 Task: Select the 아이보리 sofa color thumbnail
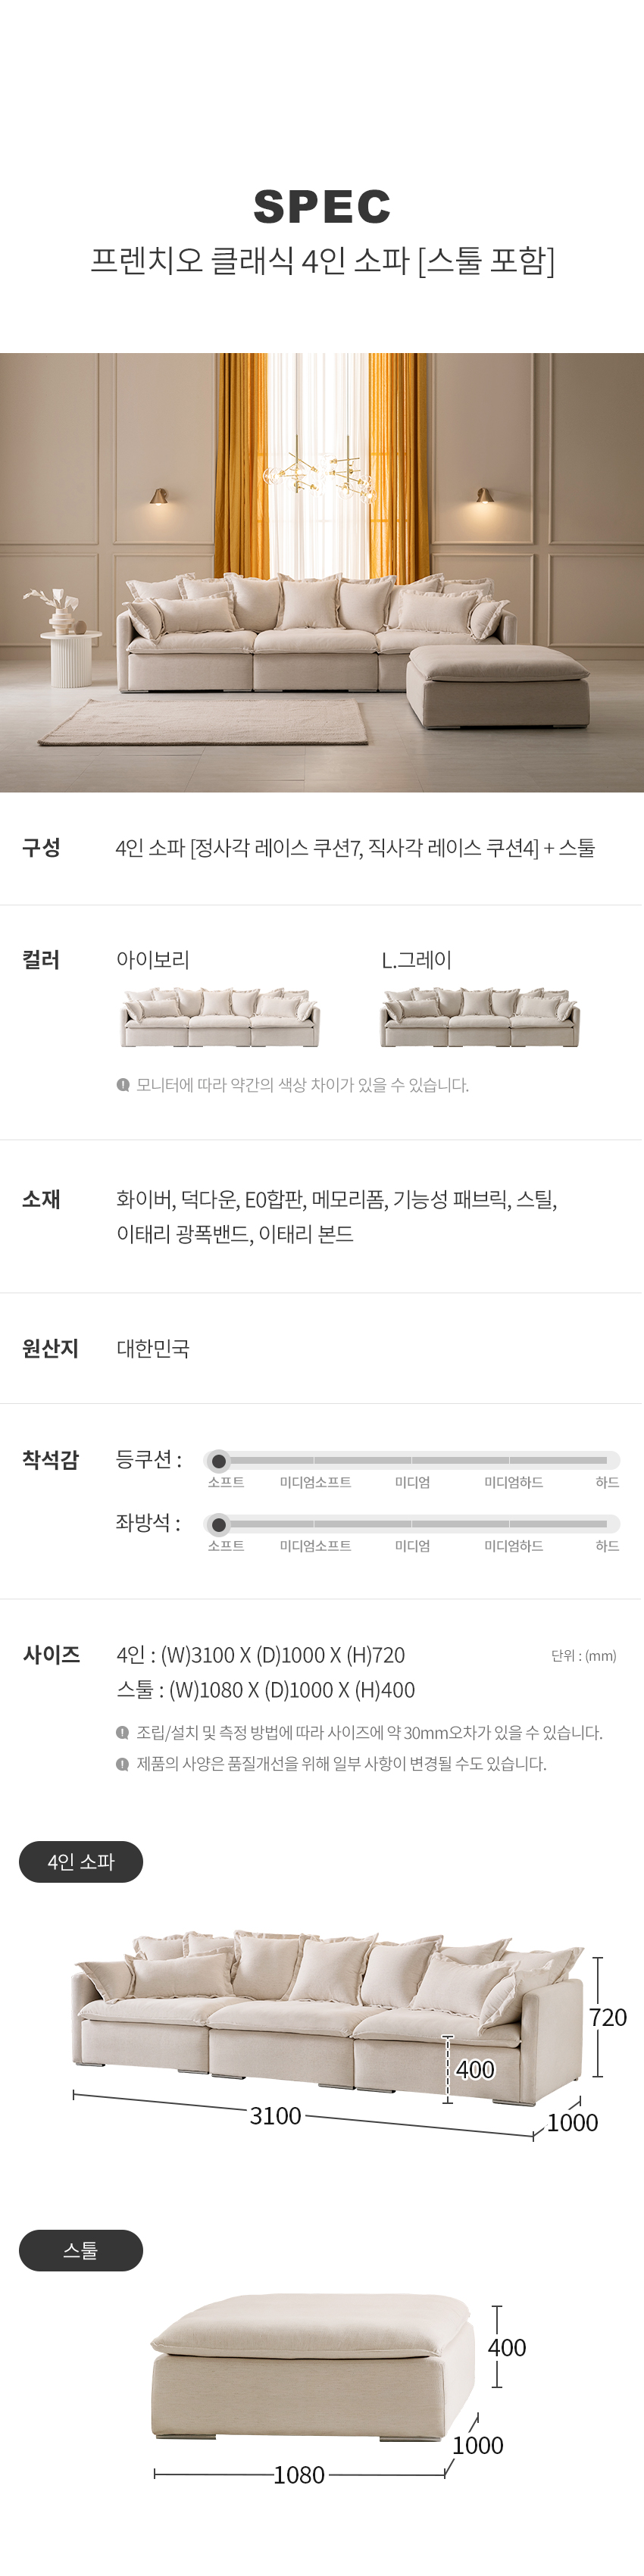pos(220,1017)
